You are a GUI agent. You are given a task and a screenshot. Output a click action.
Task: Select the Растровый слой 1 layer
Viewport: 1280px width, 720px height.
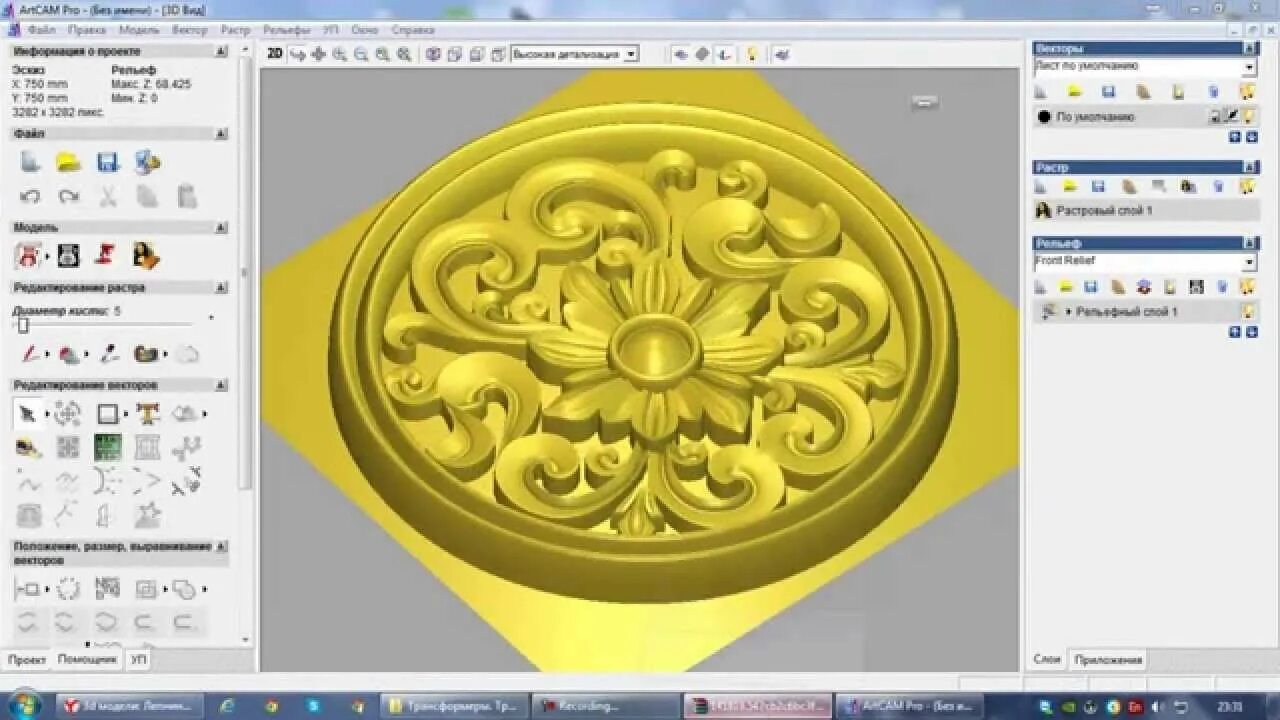(1146, 211)
